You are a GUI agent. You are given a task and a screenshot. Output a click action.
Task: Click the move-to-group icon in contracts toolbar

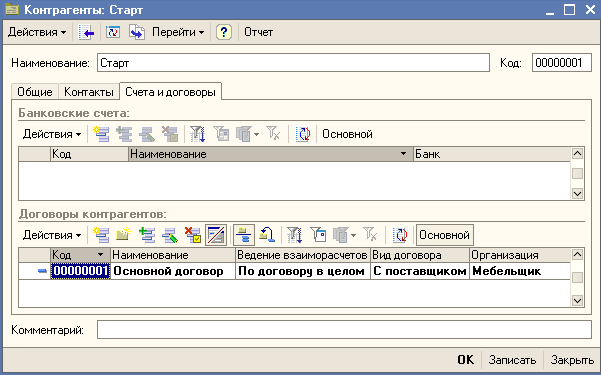click(x=267, y=235)
